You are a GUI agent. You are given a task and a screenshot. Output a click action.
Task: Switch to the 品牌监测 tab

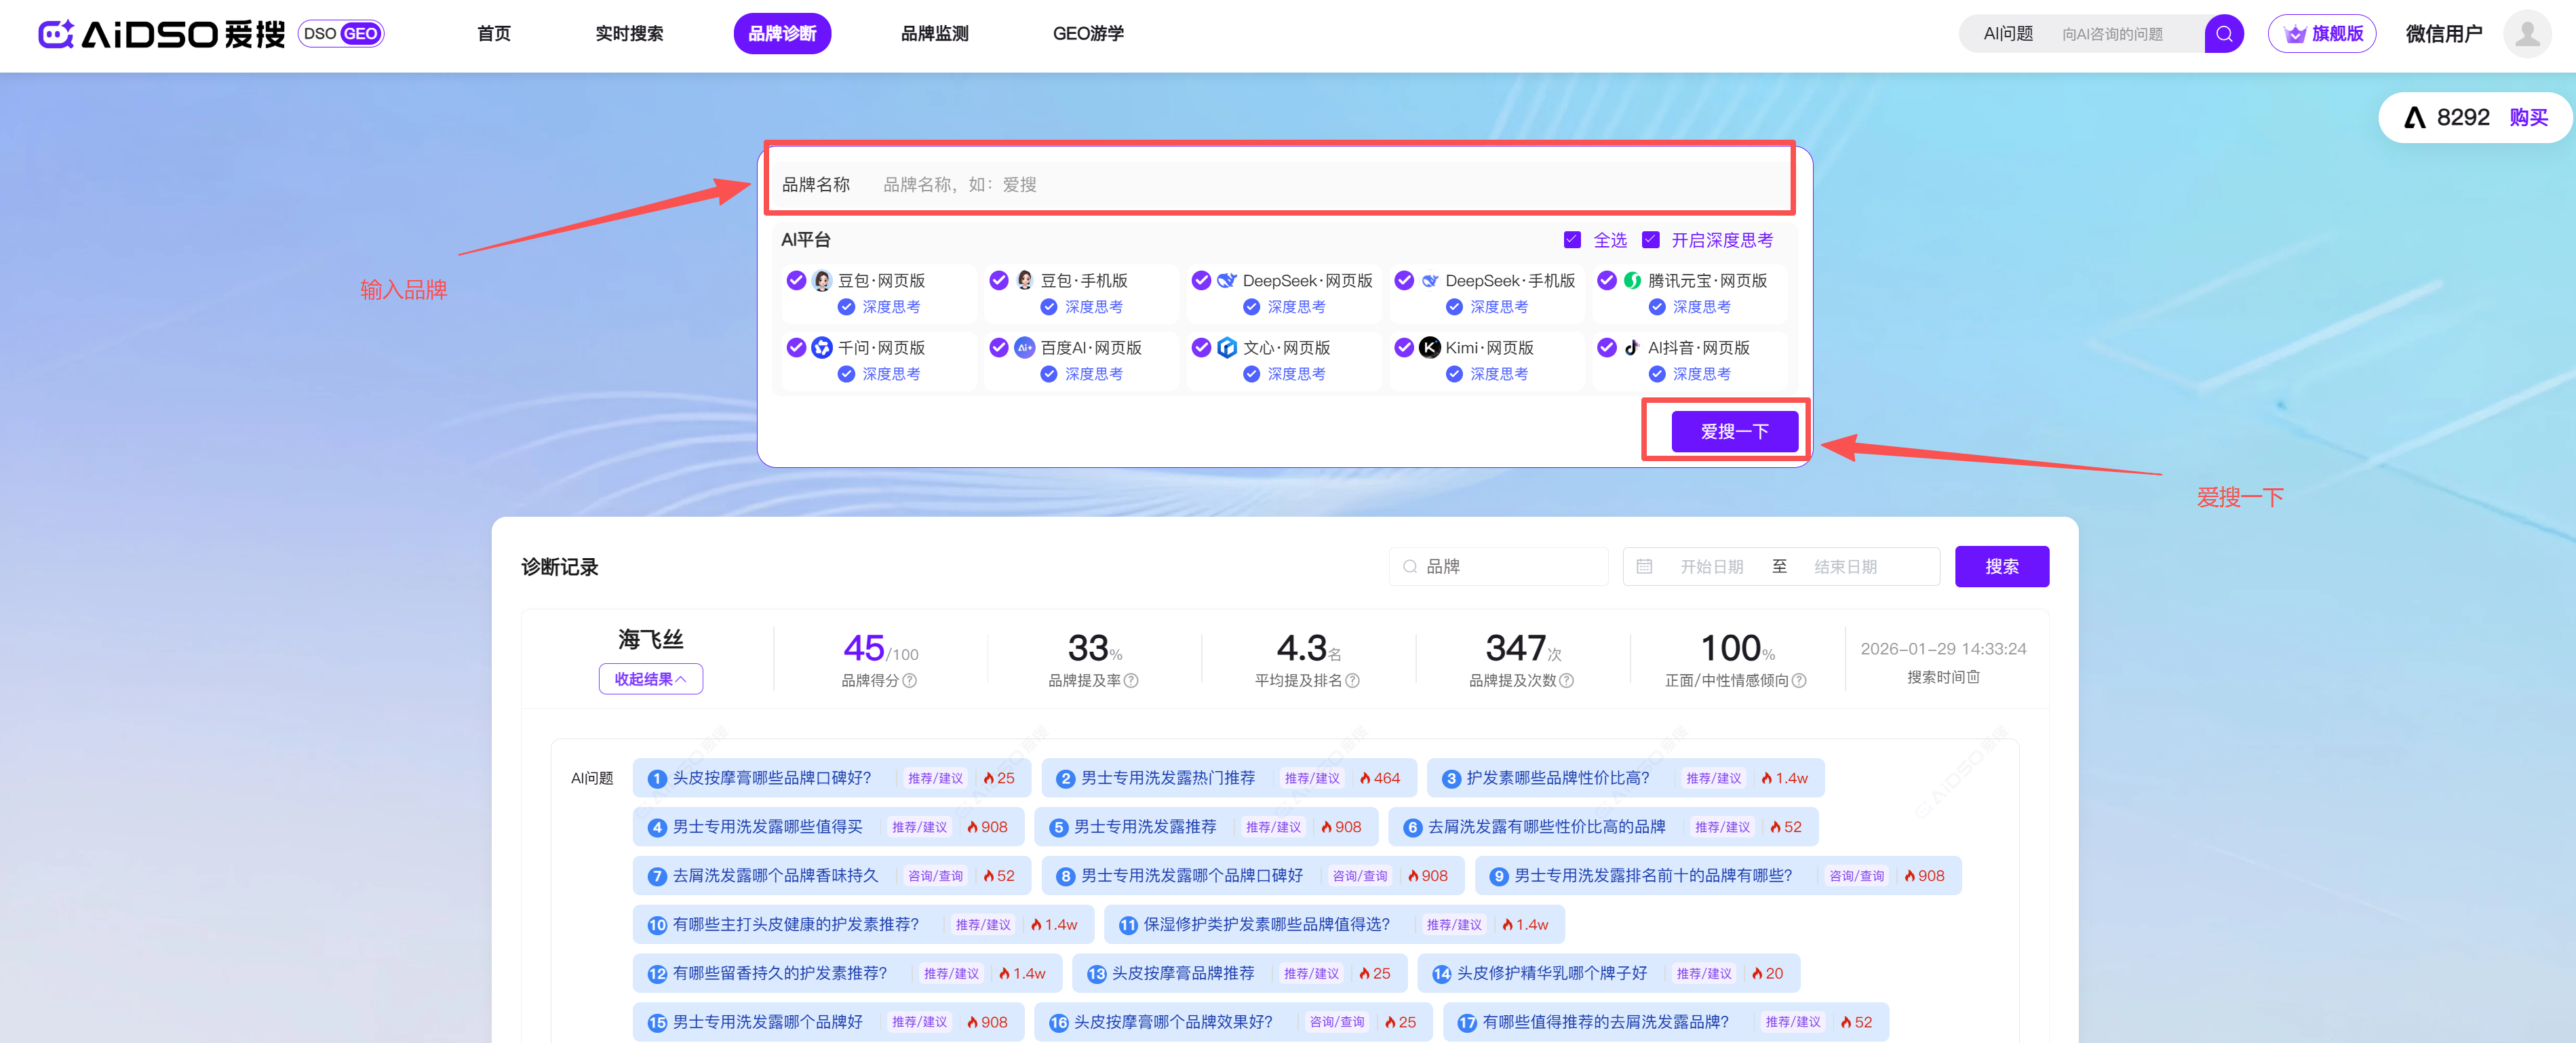934,34
